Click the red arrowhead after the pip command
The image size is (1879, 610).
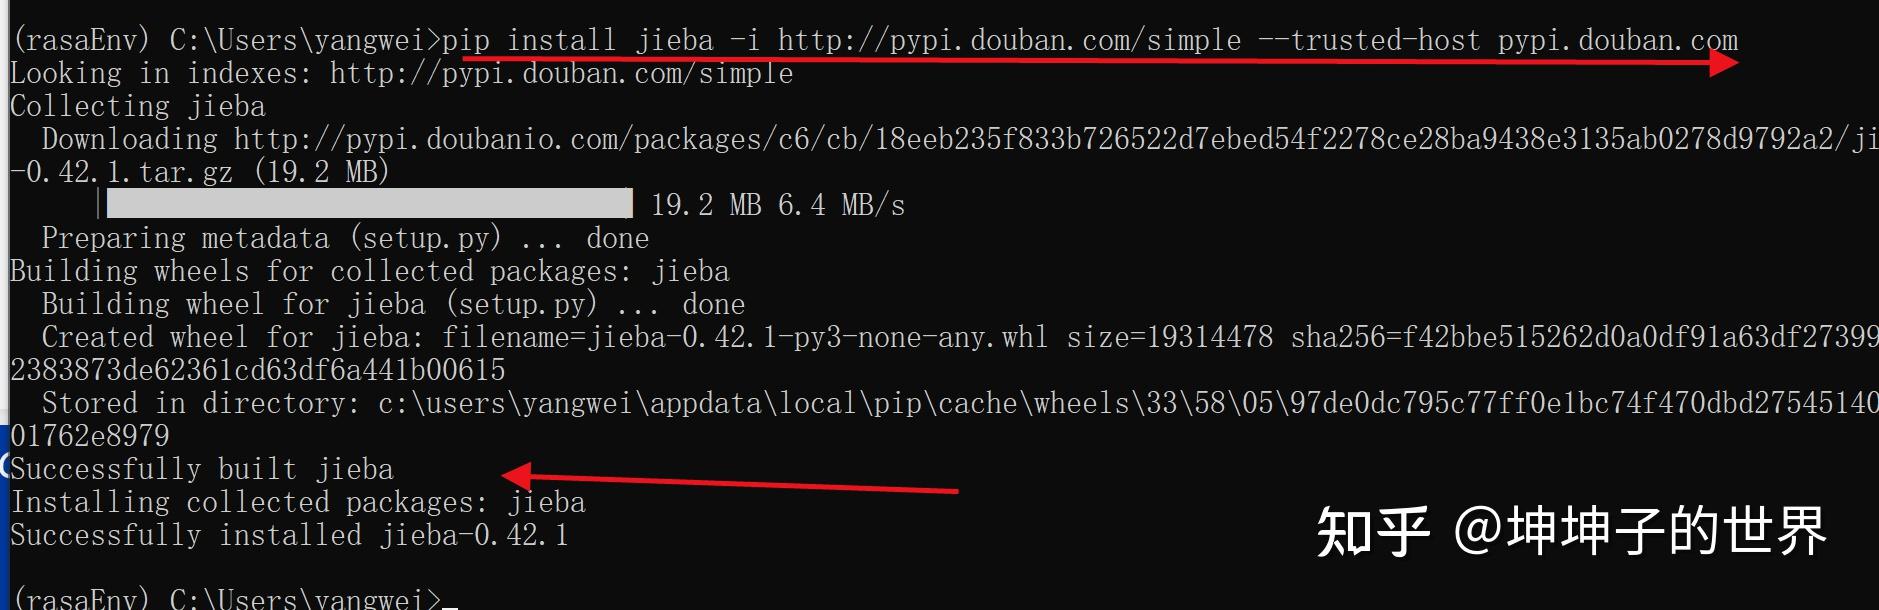point(1723,63)
